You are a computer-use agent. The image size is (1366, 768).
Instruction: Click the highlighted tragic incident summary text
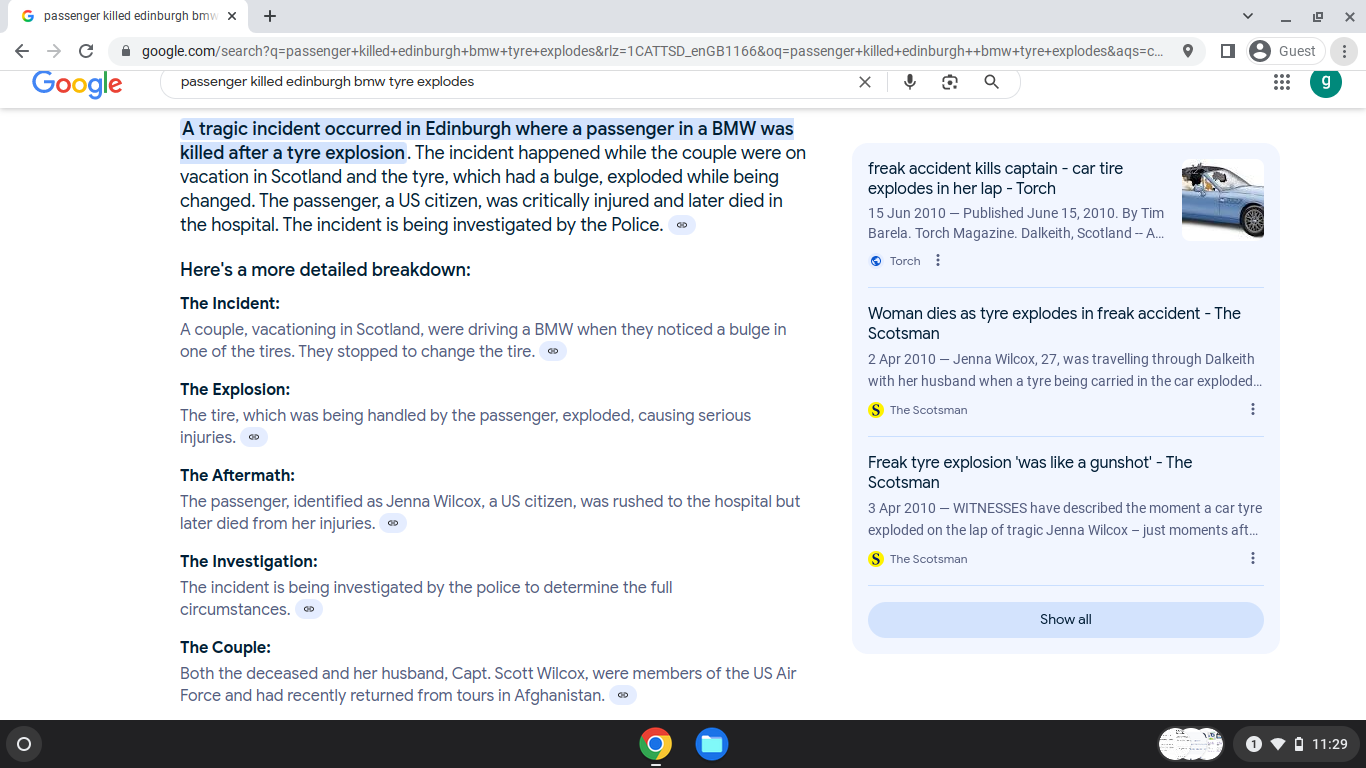pos(487,141)
